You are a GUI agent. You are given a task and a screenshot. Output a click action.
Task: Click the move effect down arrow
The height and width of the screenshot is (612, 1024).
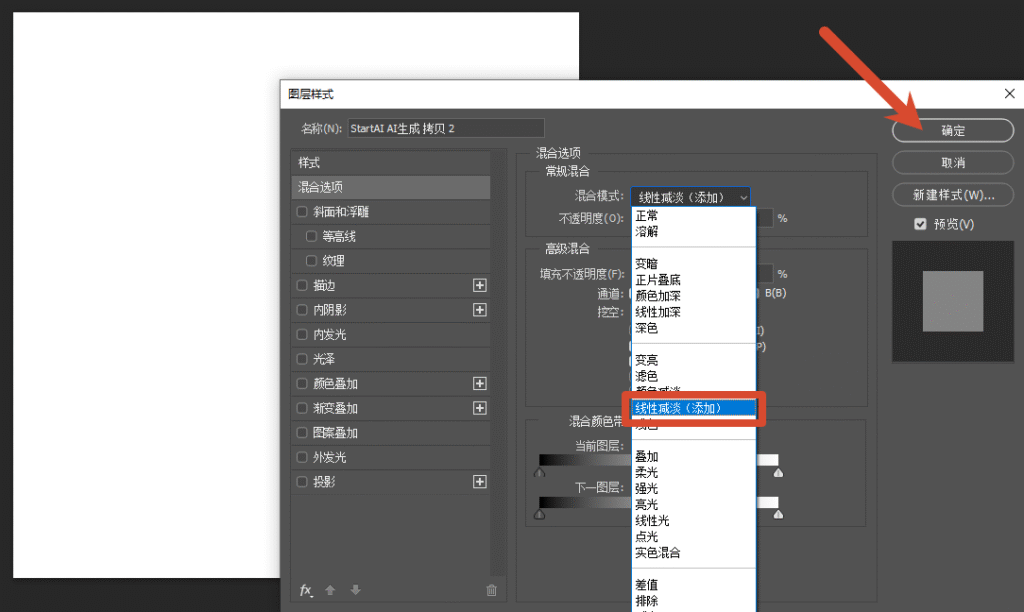tap(355, 590)
